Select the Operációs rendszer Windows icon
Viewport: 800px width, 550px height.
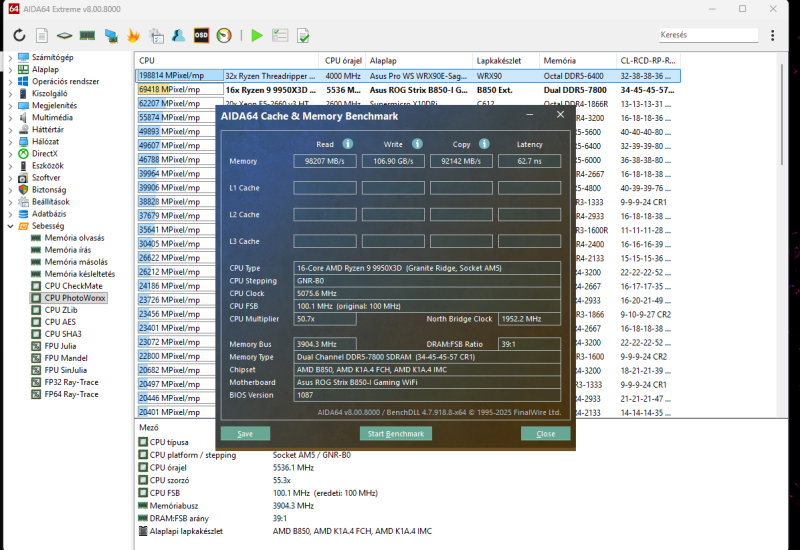tap(23, 81)
